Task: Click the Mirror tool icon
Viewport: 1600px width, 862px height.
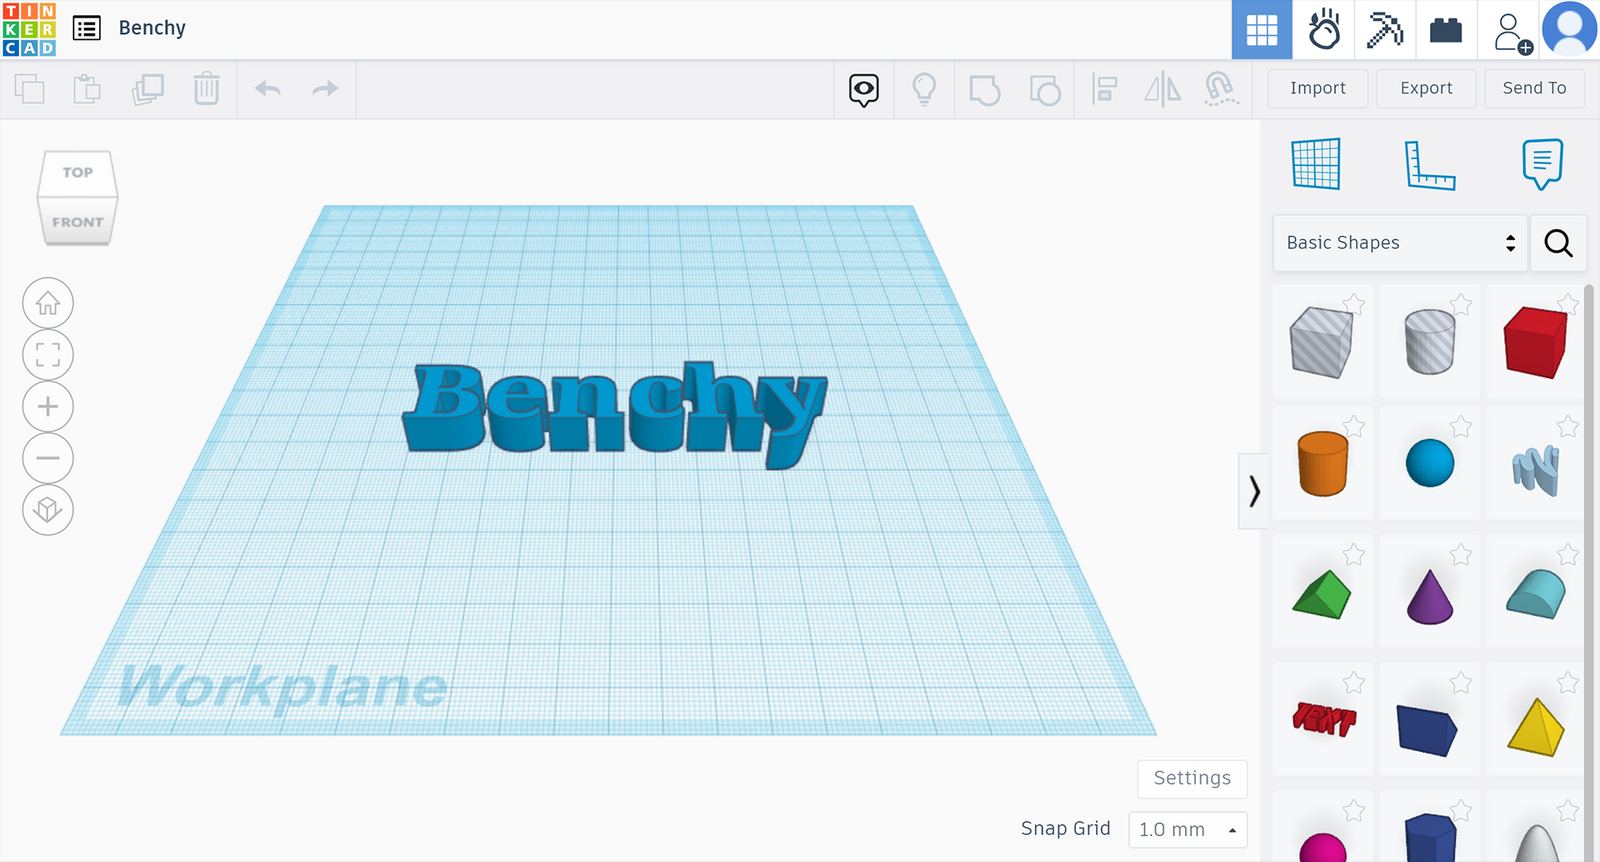Action: pyautogui.click(x=1163, y=90)
